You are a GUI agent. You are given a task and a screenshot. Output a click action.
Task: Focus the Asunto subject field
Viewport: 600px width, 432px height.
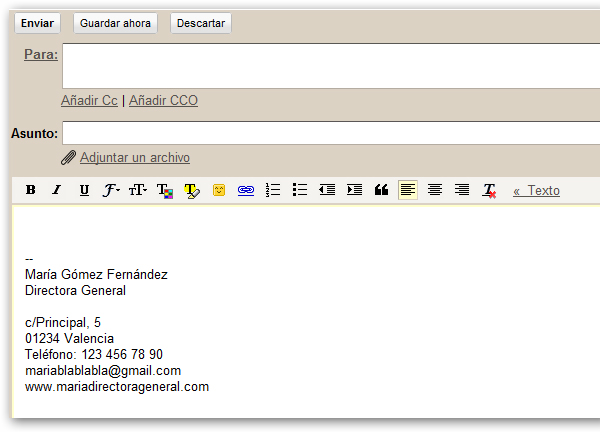(331, 133)
